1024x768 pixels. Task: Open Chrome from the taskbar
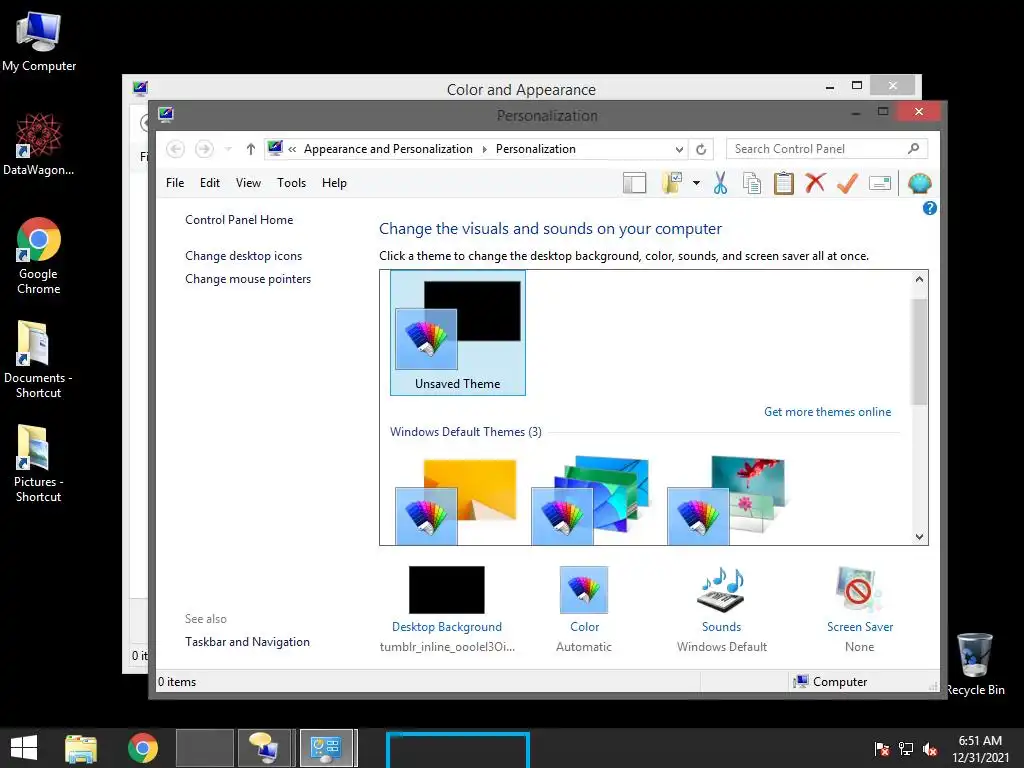pos(143,748)
